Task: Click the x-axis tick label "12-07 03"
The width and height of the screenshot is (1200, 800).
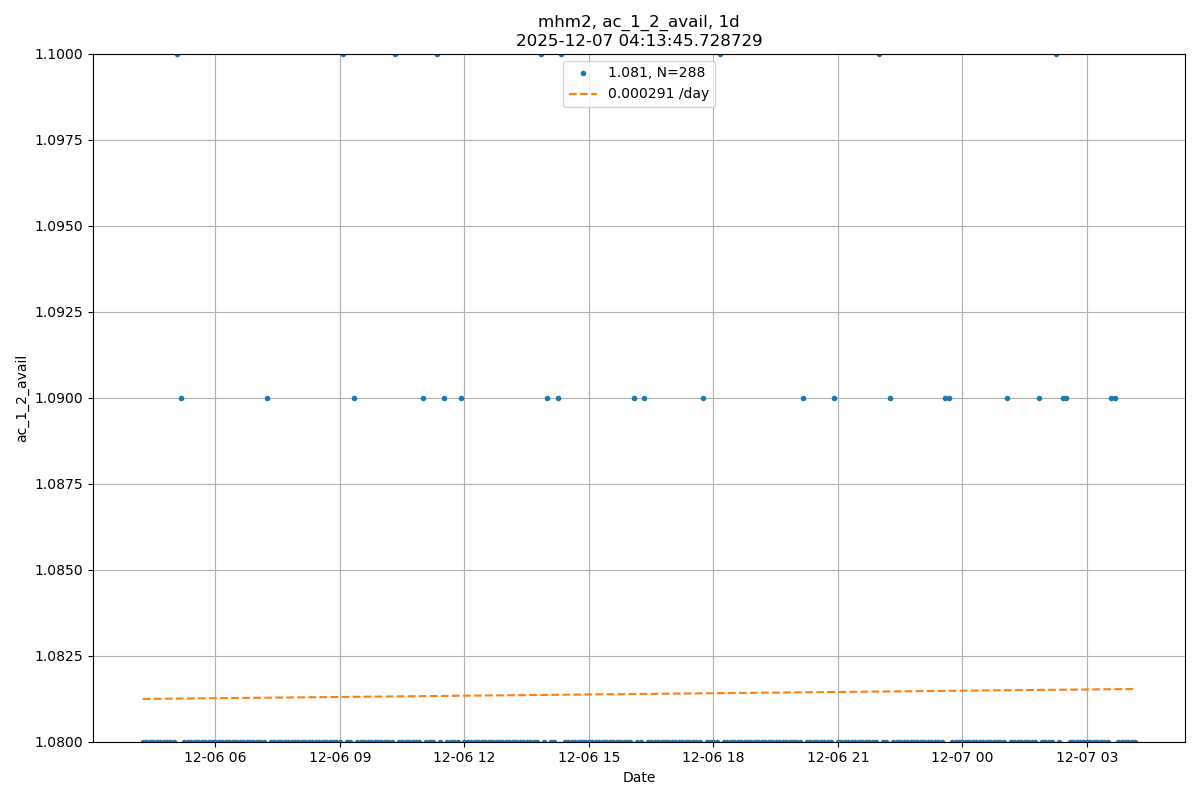Action: tap(1087, 758)
